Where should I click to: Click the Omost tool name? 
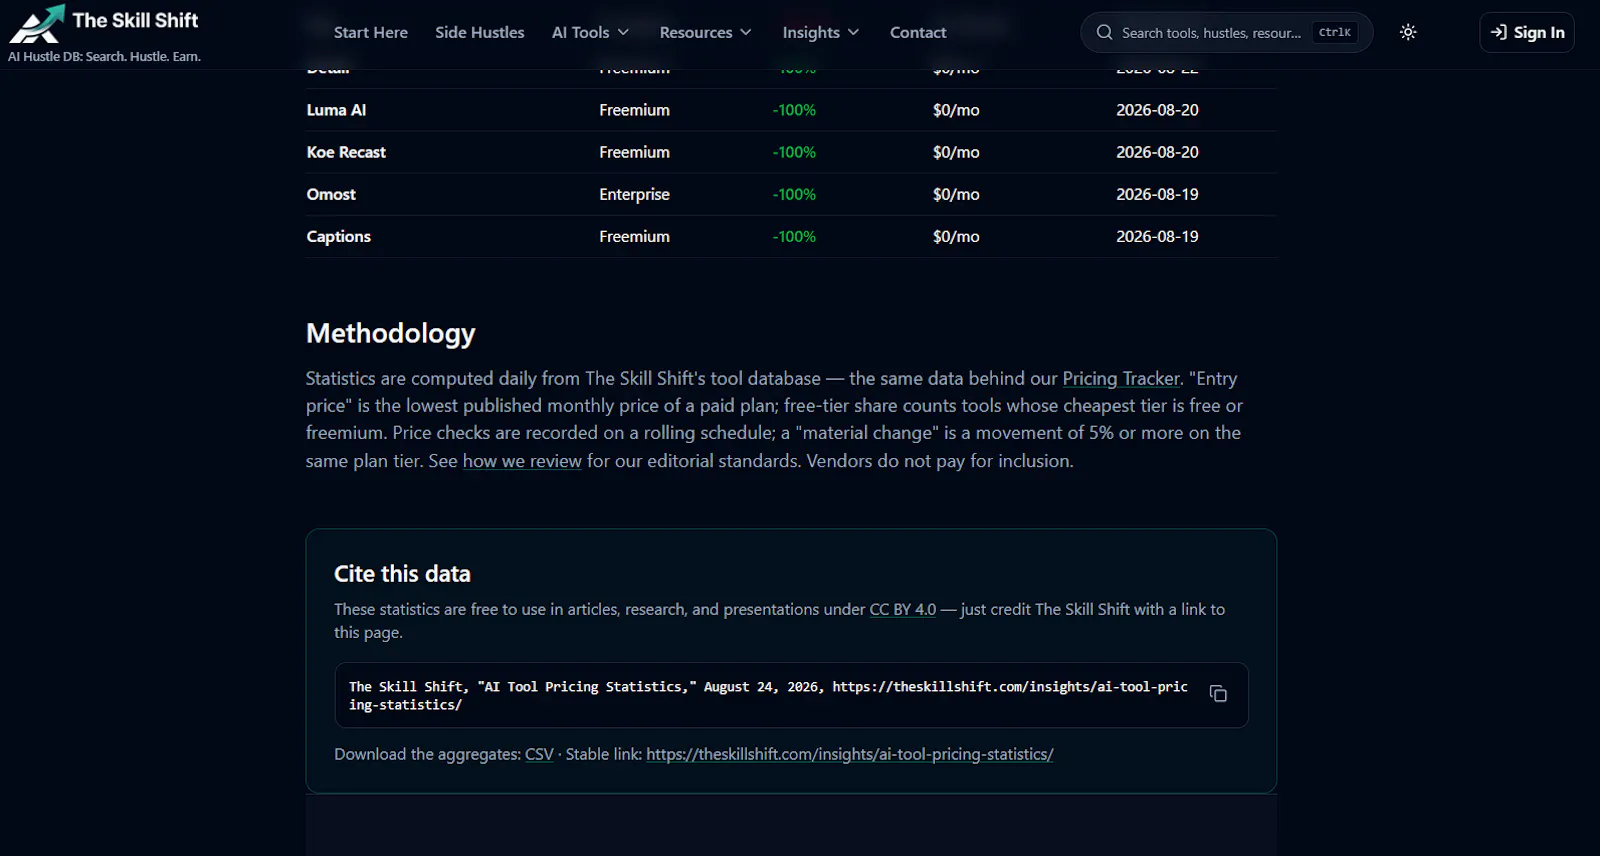pos(331,194)
